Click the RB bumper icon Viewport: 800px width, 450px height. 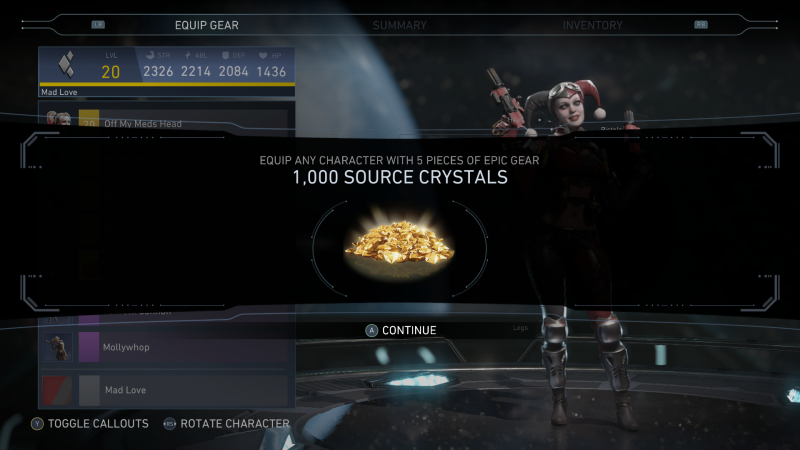701,24
